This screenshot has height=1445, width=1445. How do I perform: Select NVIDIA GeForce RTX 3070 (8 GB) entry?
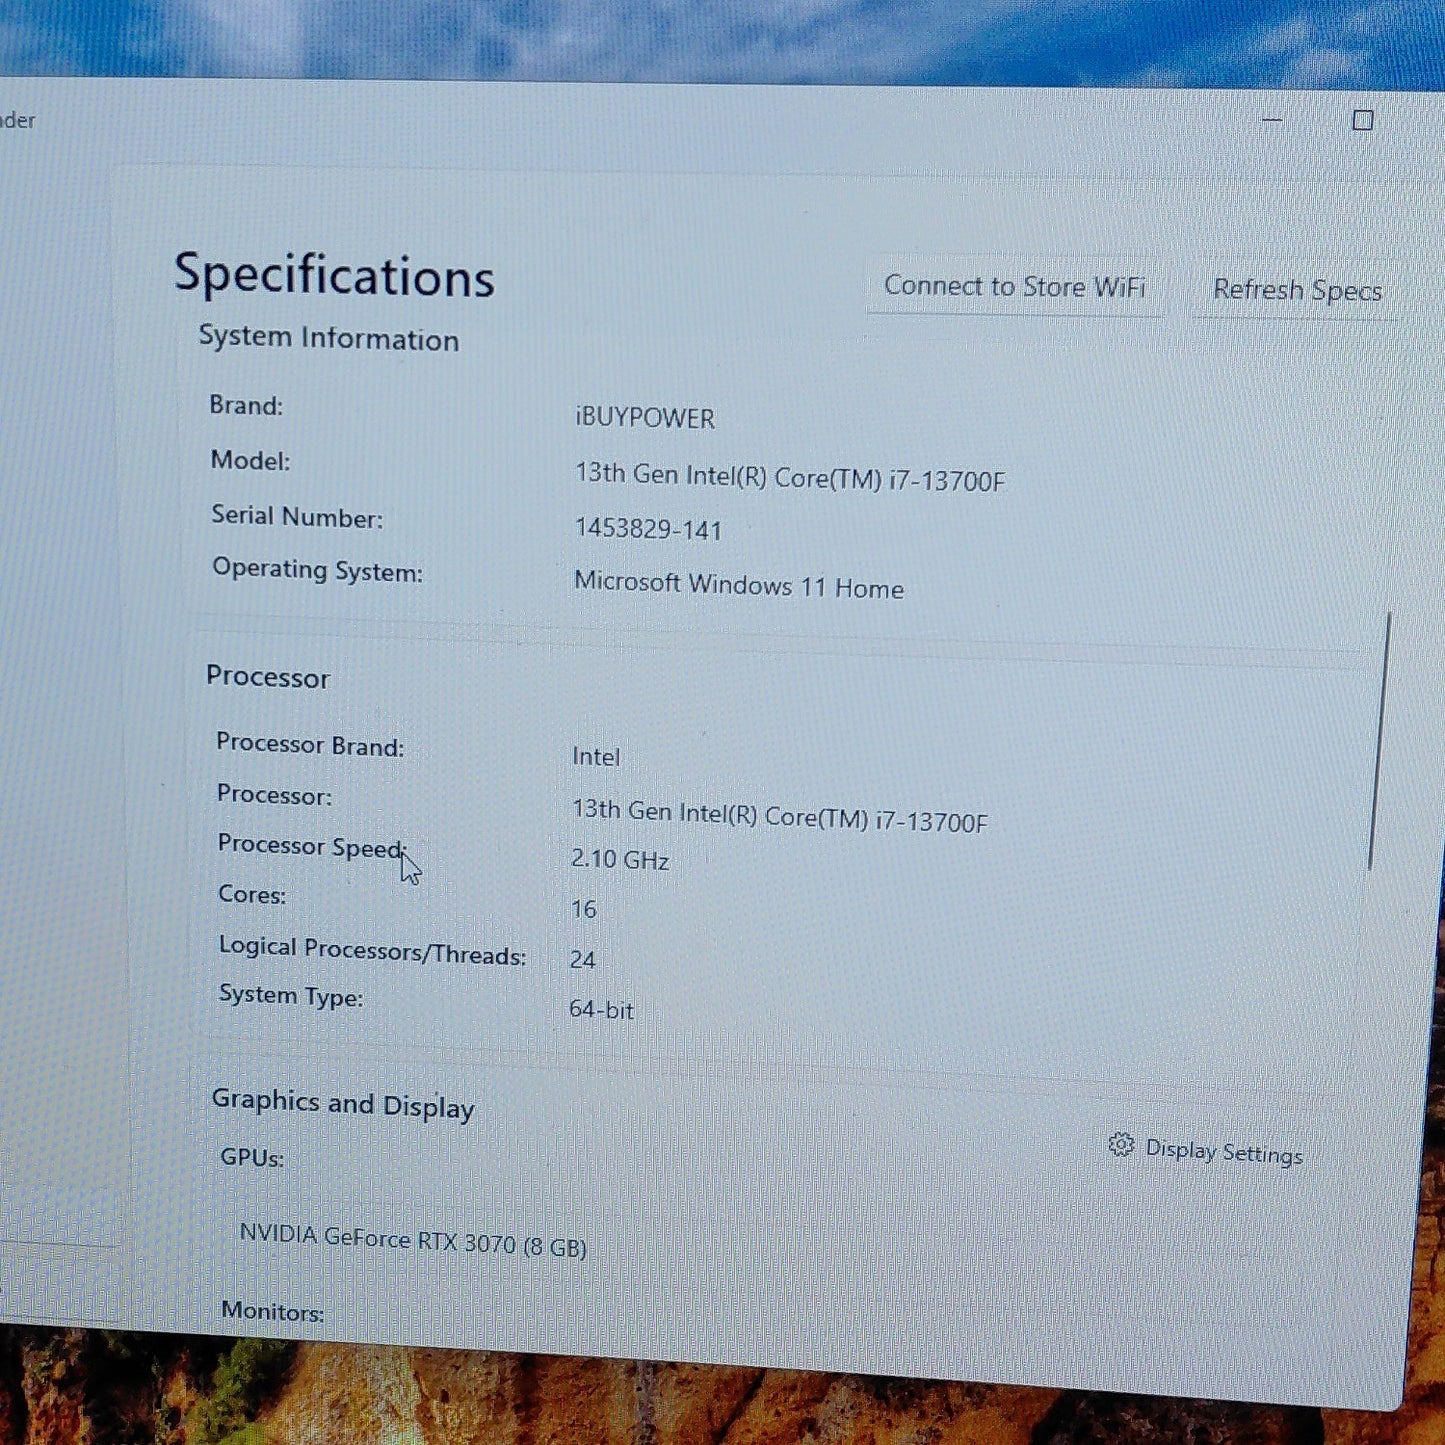tap(413, 1241)
